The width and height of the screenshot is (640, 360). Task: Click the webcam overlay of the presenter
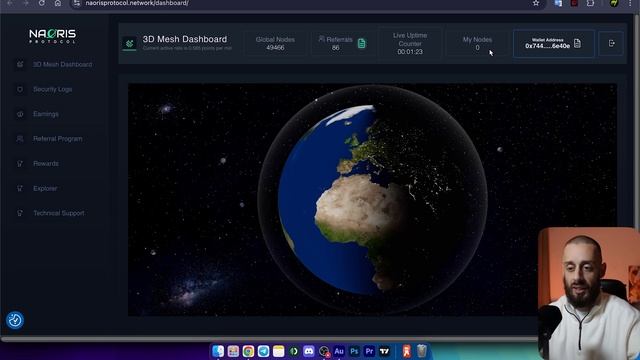pyautogui.click(x=589, y=293)
